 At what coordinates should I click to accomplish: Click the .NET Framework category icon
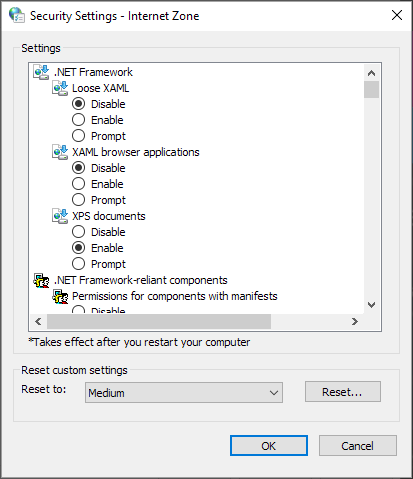(41, 72)
